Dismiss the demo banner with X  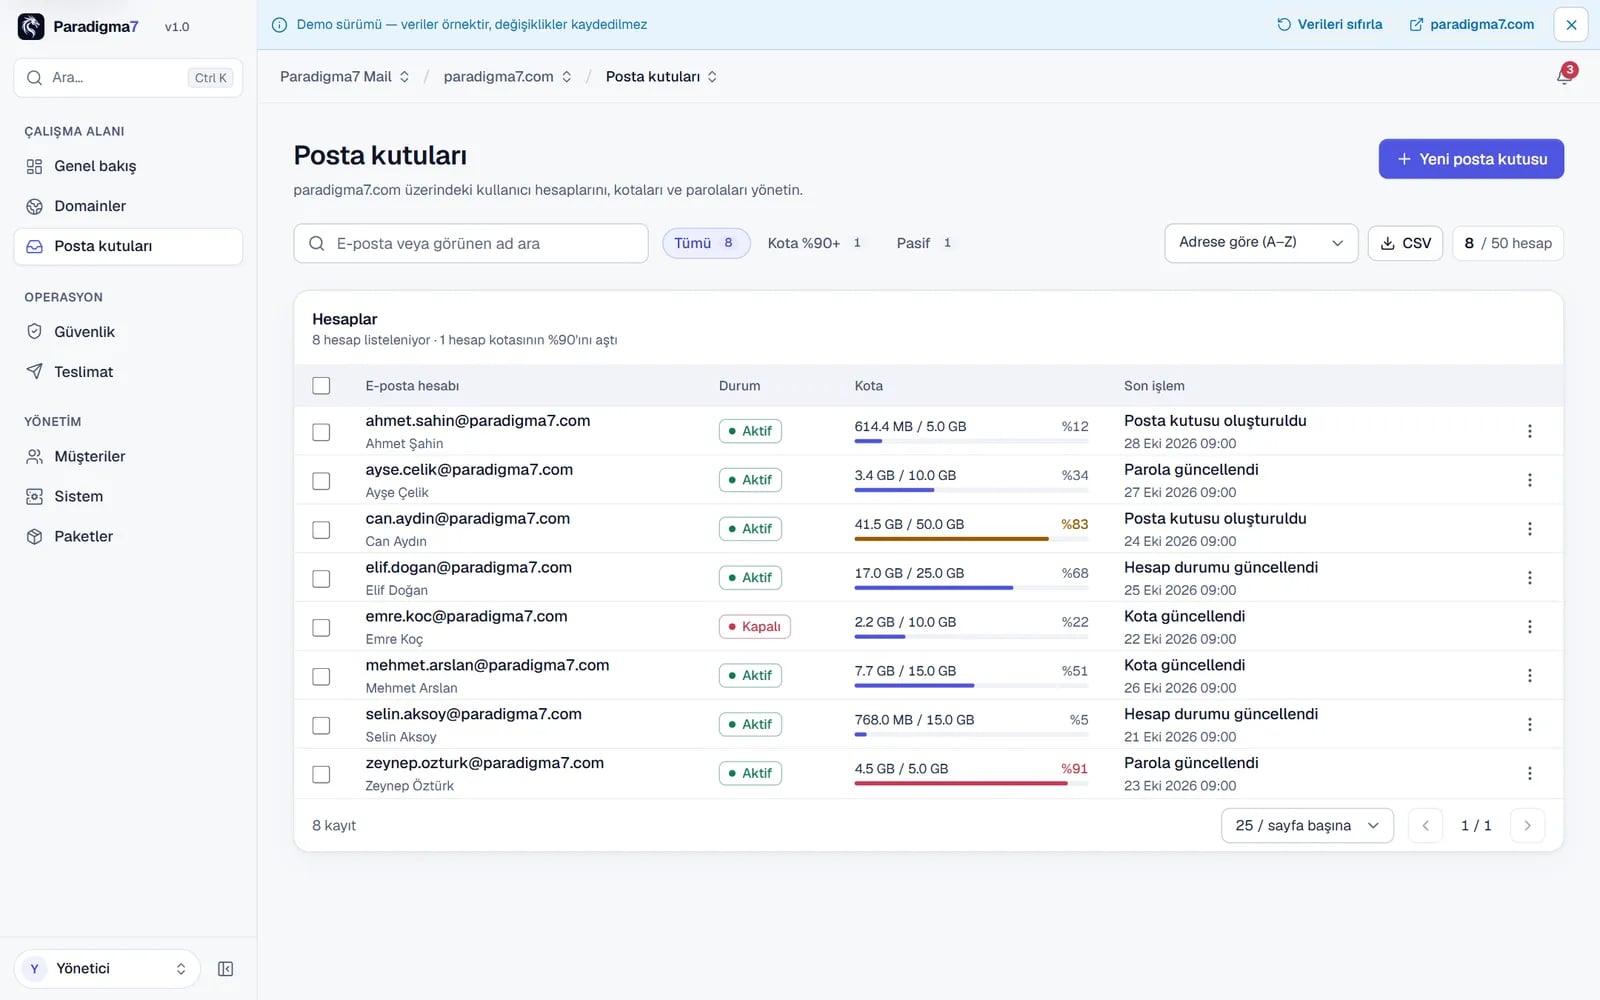pos(1571,25)
